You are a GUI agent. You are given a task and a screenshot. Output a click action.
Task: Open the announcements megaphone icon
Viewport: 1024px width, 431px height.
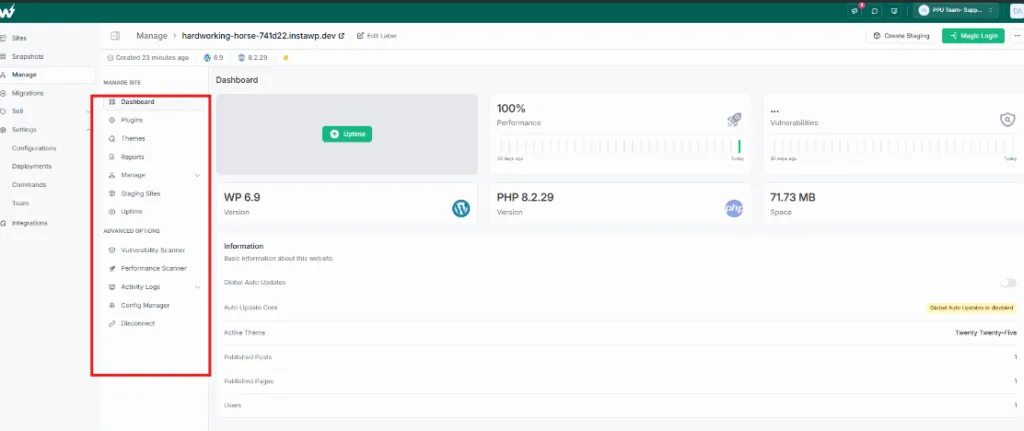pos(855,10)
